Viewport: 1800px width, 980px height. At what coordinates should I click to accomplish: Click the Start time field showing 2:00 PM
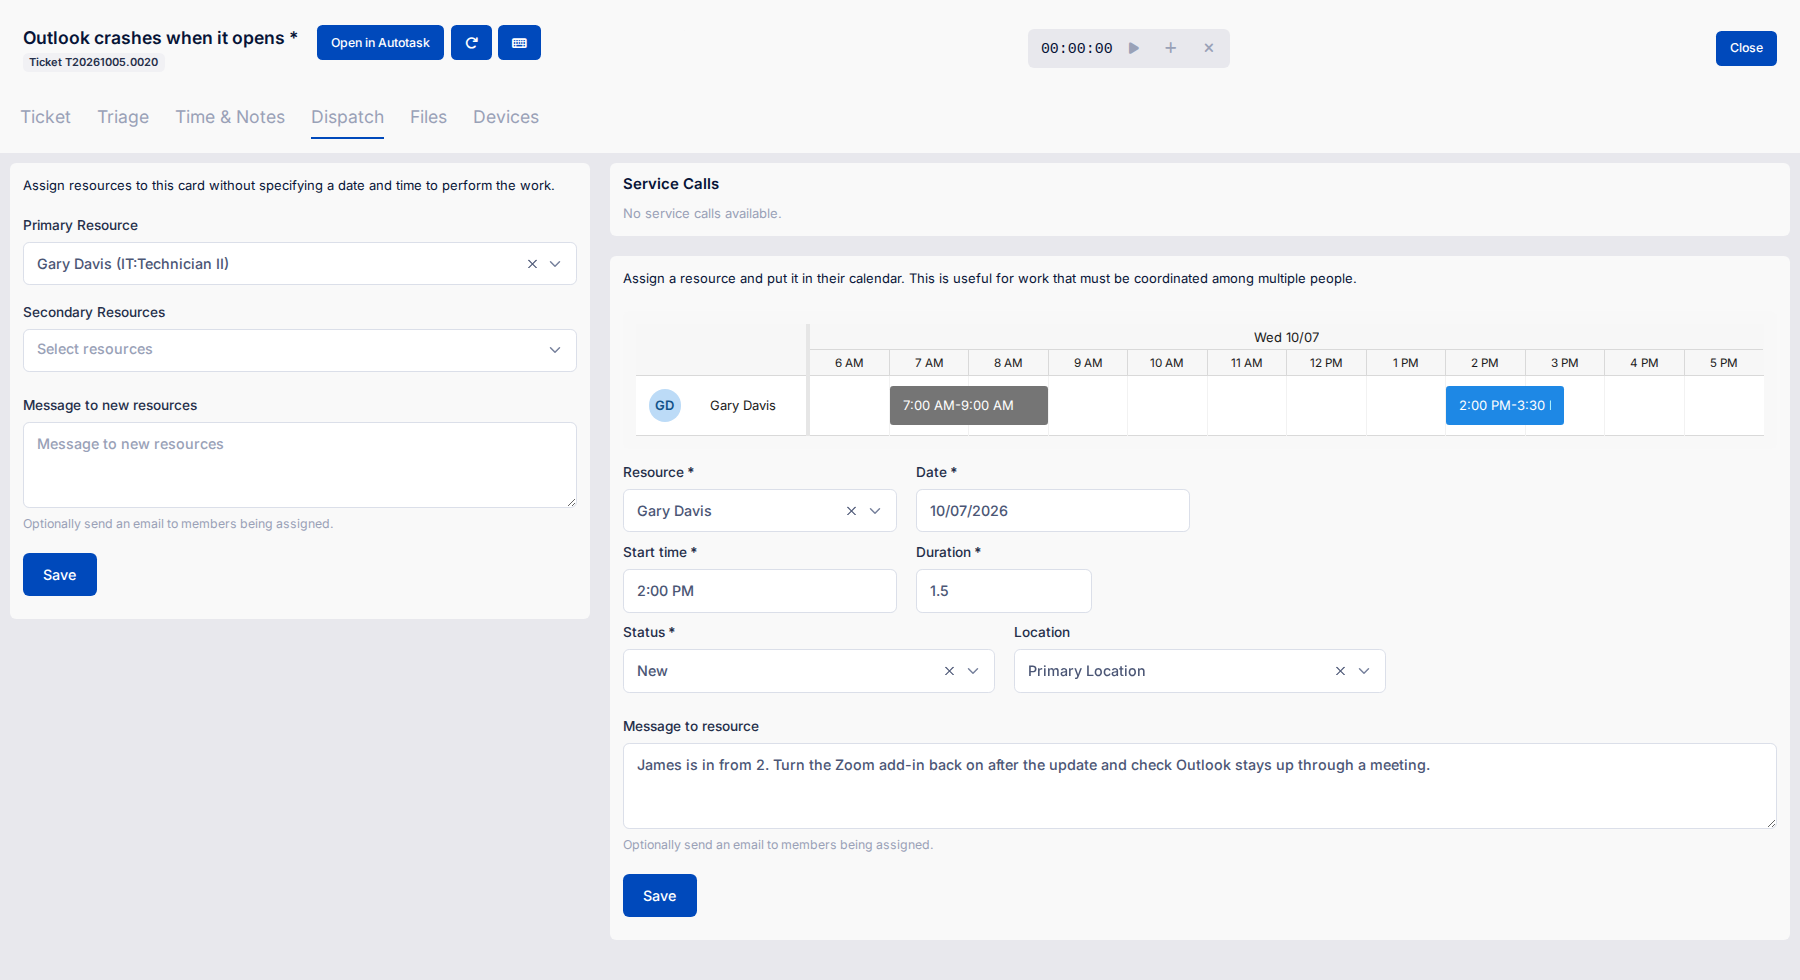pos(760,591)
